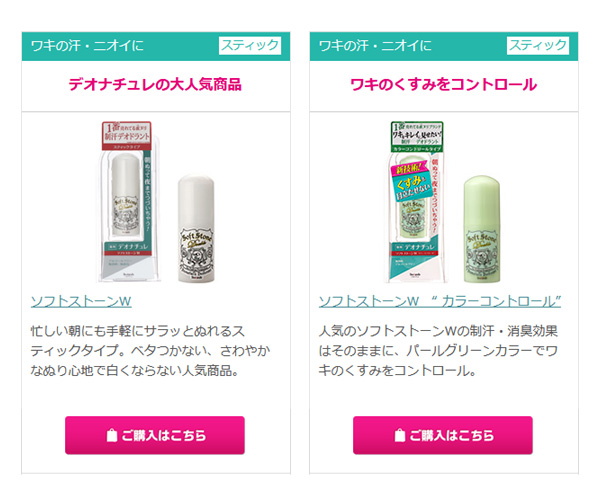The height and width of the screenshot is (492, 600).
Task: Click ご購入はこちら under the white Soft Stone
Action: tap(155, 435)
